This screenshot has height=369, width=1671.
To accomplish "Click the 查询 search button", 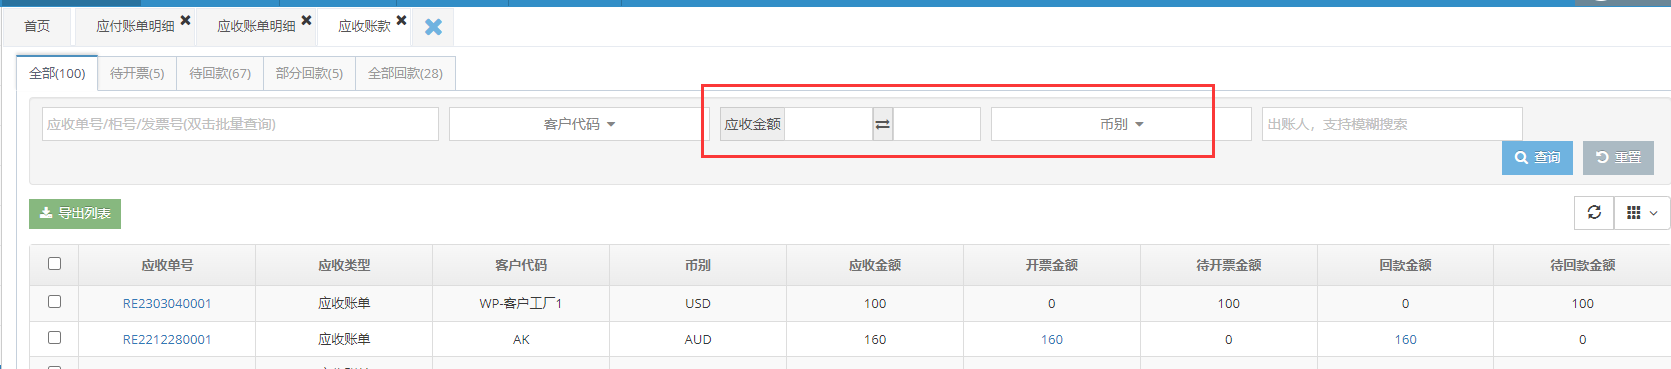I will (x=1537, y=158).
